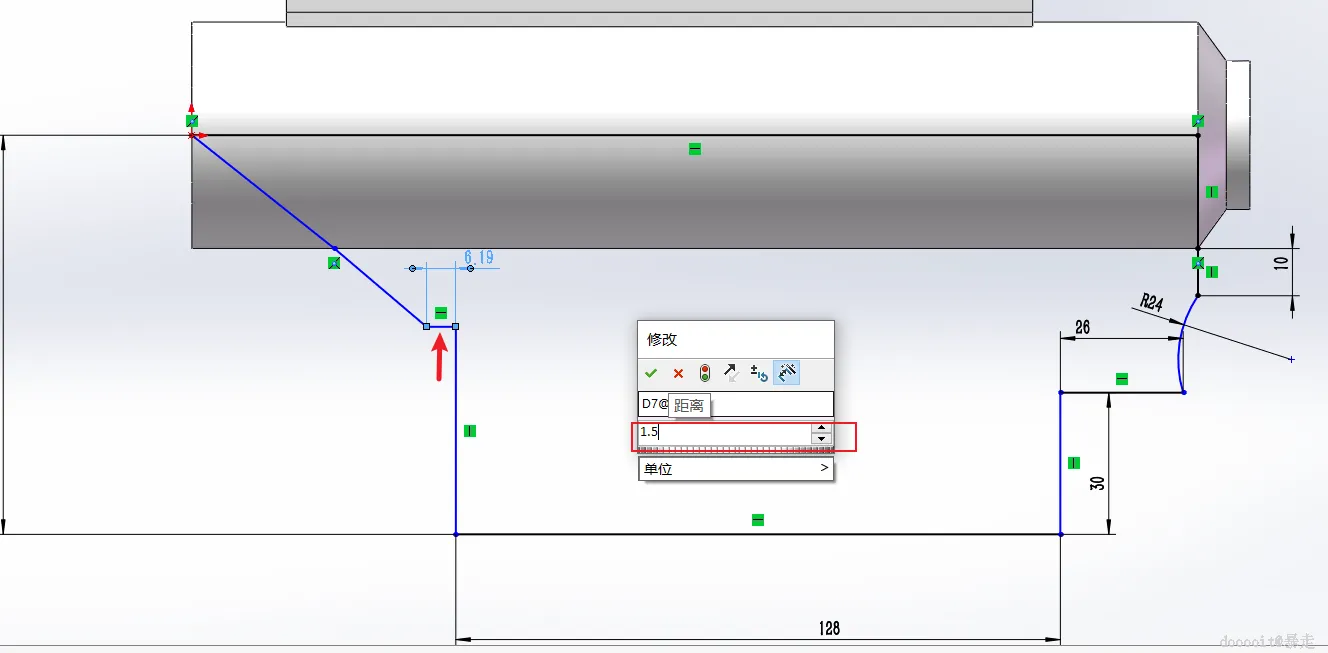Expand the 单位 units submenu

736,469
